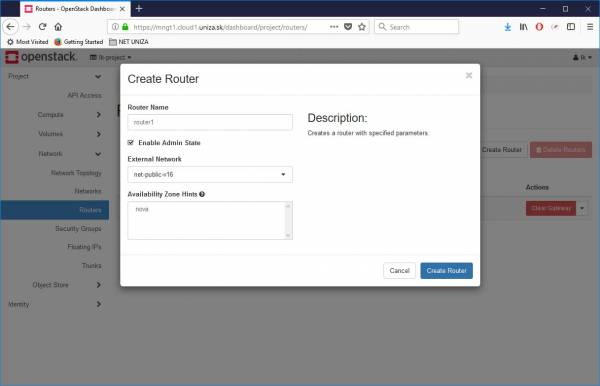600x386 pixels.
Task: Close the Create Router dialog with X
Action: click(x=469, y=75)
